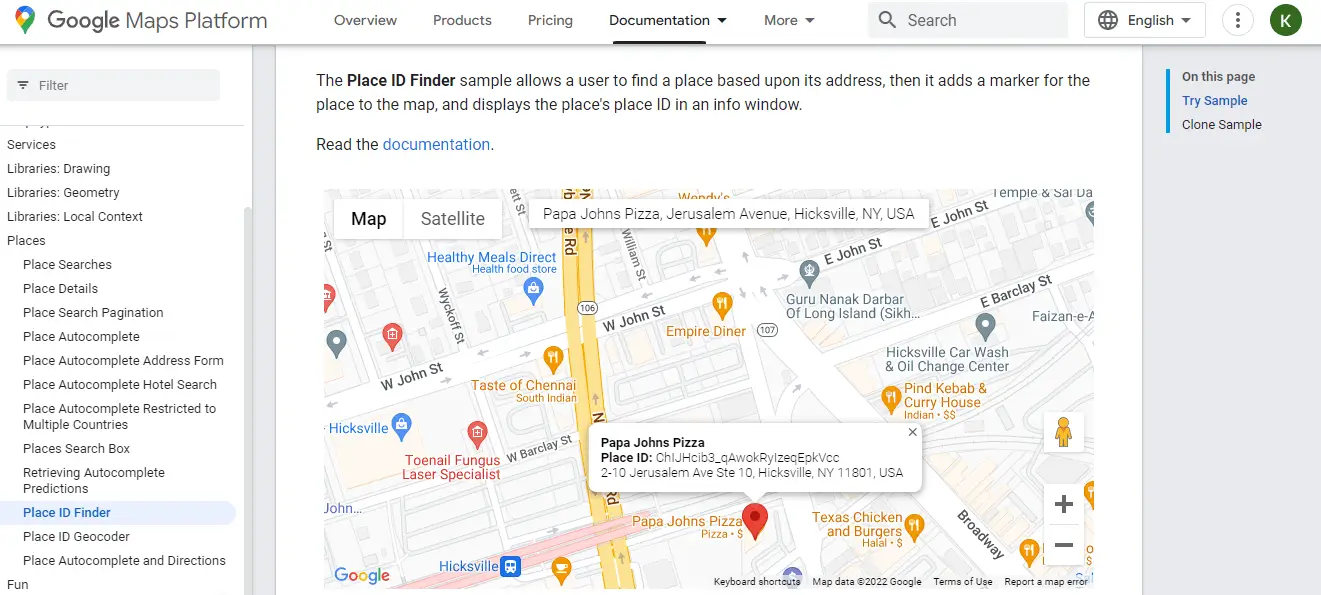Click the Hicksville Car Wash gray pin
1321x595 pixels.
point(985,325)
